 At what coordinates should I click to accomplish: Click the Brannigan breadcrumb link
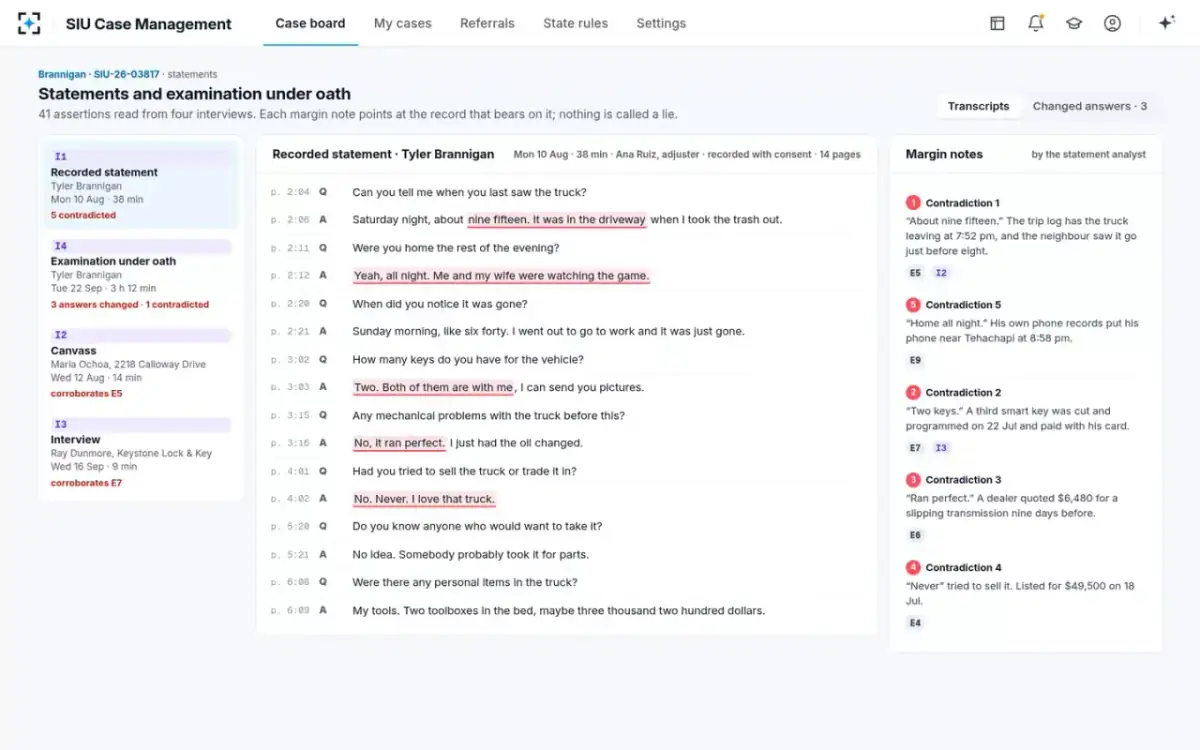pyautogui.click(x=62, y=74)
